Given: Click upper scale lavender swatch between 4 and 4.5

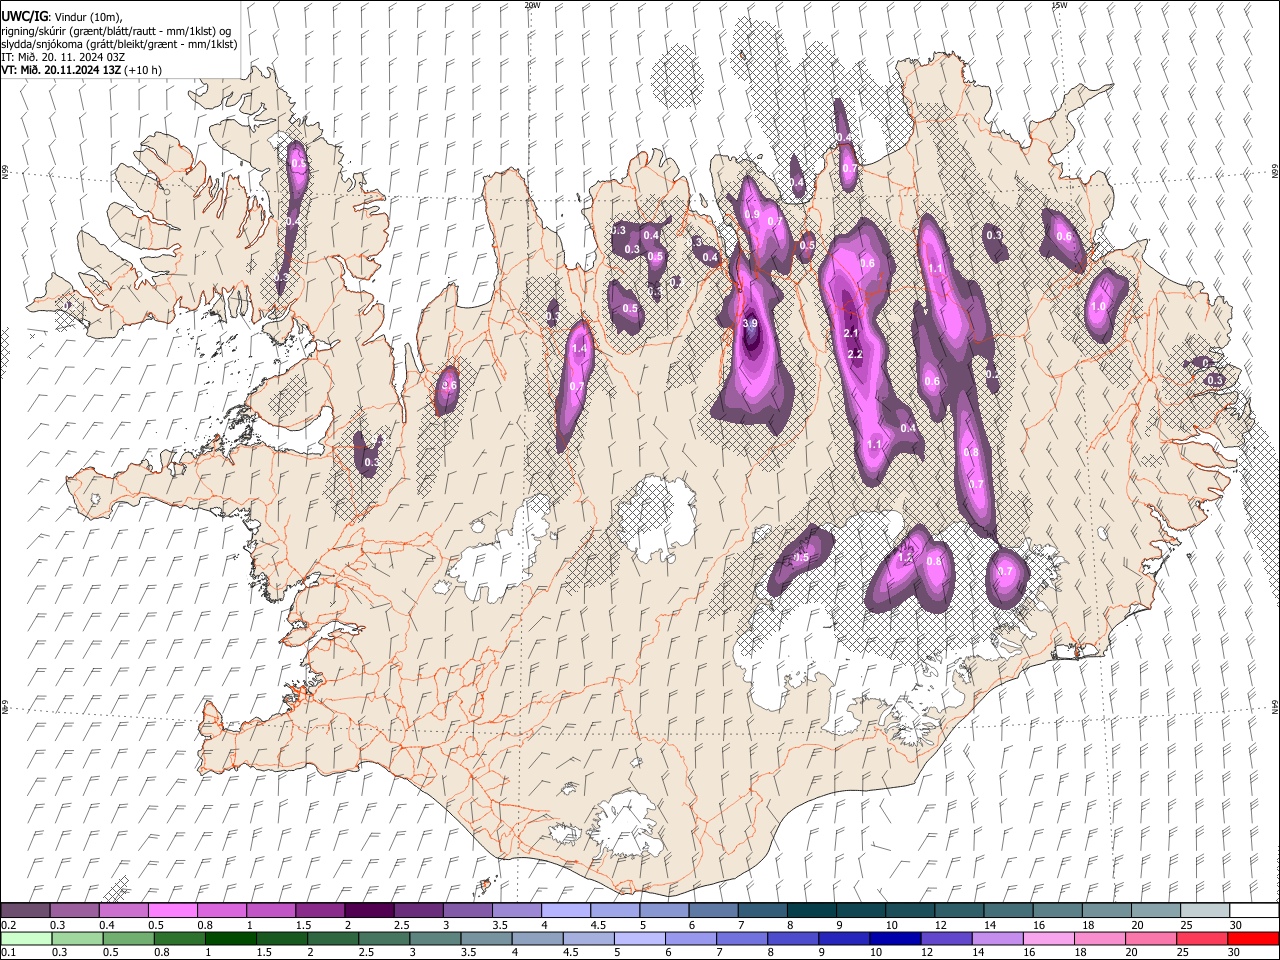Looking at the screenshot, I should click(x=564, y=911).
